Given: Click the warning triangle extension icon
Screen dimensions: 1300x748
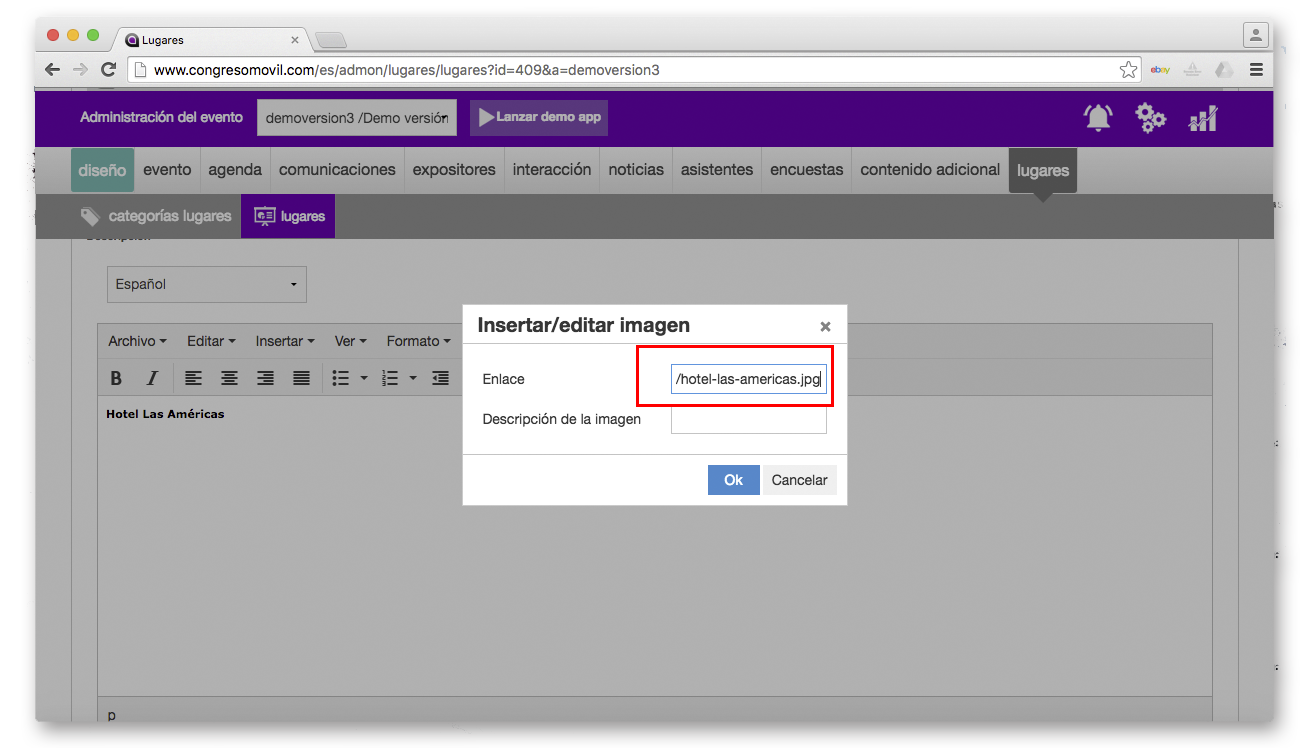Looking at the screenshot, I should pos(1192,70).
